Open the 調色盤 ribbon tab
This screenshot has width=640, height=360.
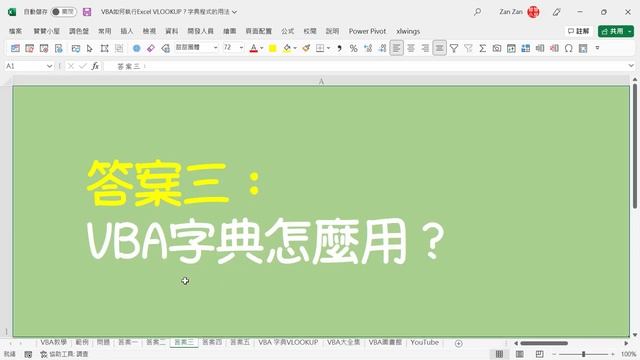[79, 31]
